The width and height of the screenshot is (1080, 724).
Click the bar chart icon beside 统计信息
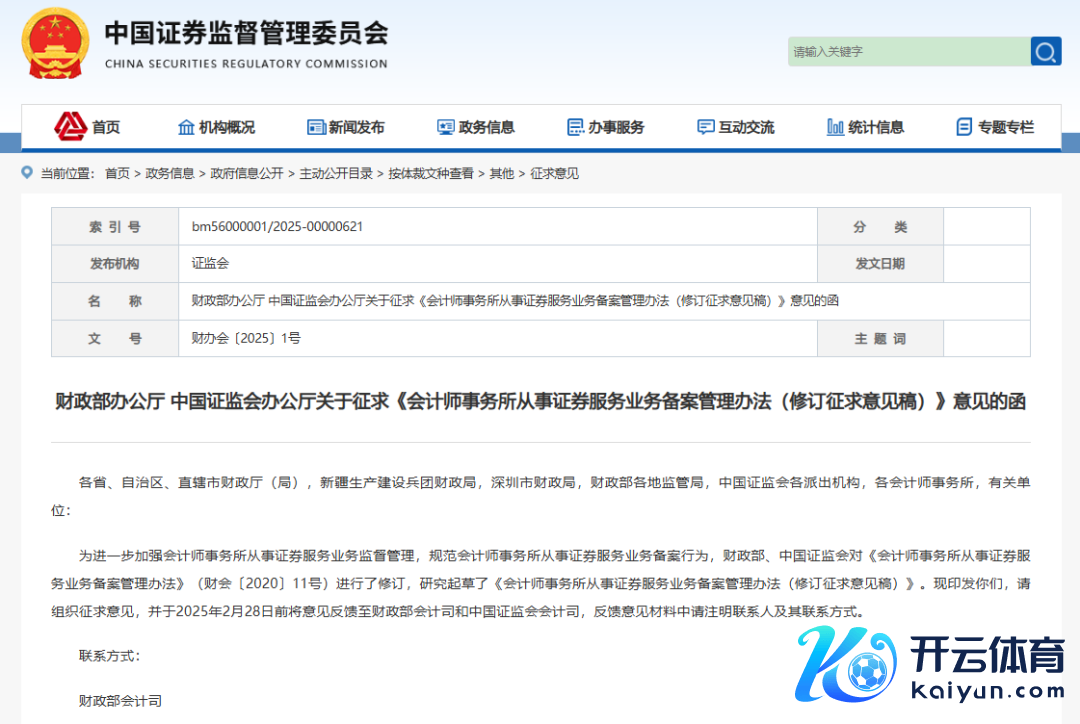[x=835, y=127]
